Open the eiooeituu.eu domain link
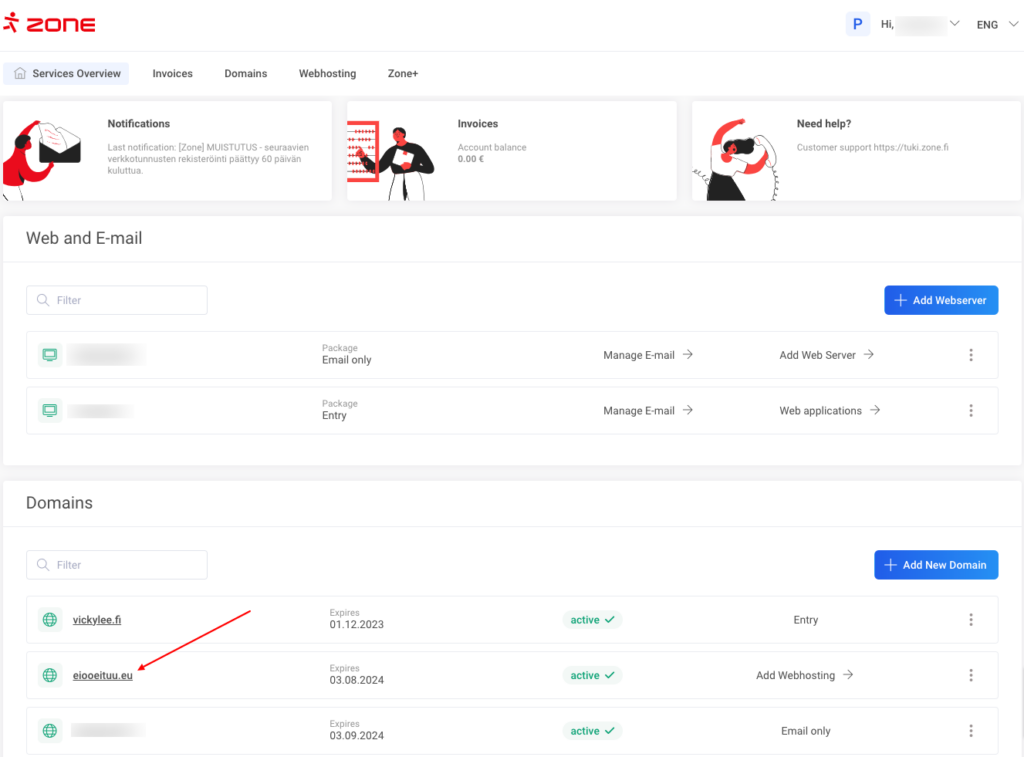 (x=102, y=676)
